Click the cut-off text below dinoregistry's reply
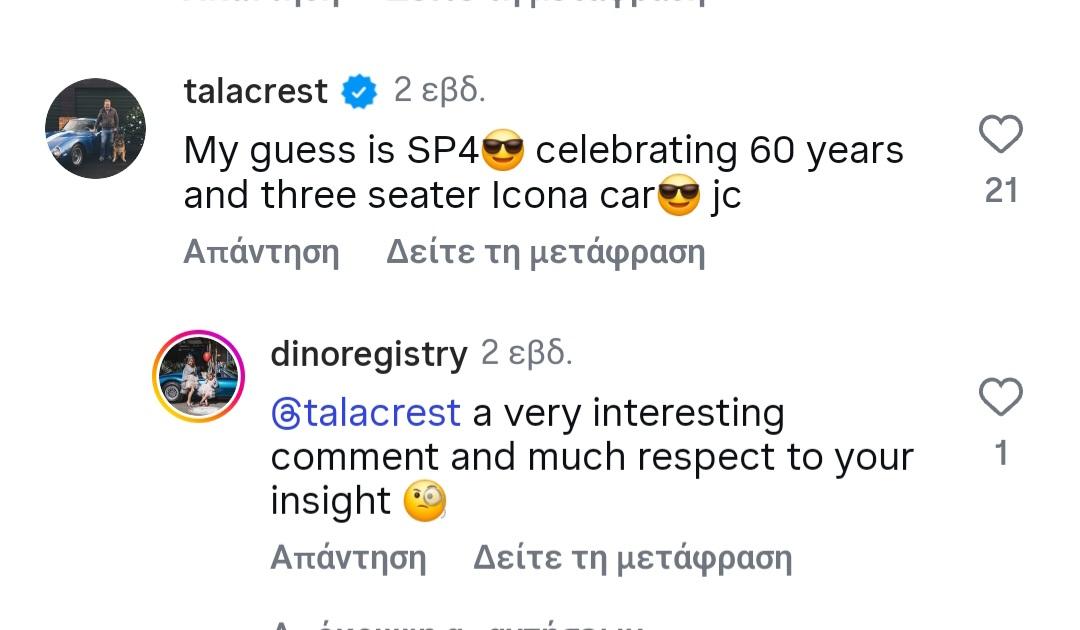This screenshot has height=630, width=1080. pyautogui.click(x=460, y=622)
